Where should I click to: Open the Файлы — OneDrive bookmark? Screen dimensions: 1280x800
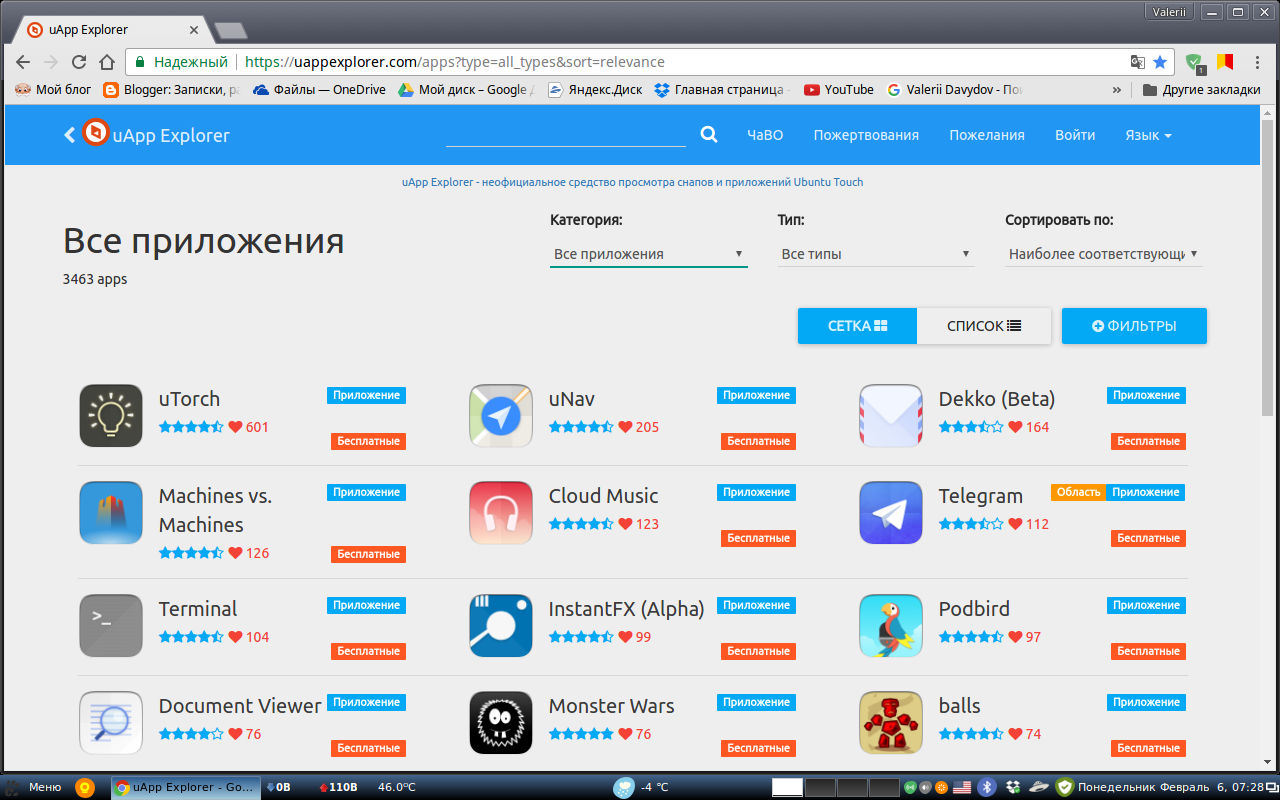(320, 89)
